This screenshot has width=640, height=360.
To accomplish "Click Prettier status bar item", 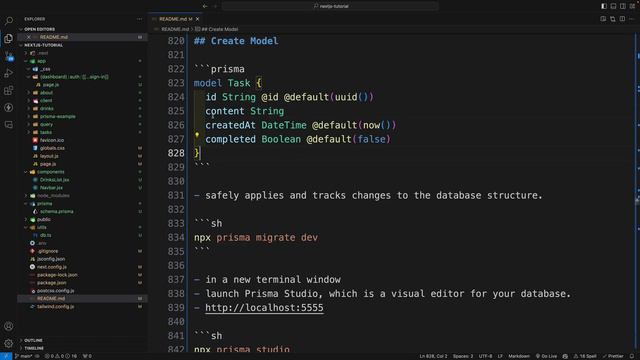I will tap(613, 356).
